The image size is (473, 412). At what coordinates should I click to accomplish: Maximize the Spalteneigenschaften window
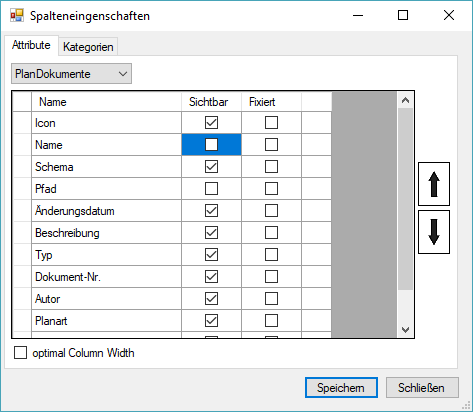click(x=403, y=15)
